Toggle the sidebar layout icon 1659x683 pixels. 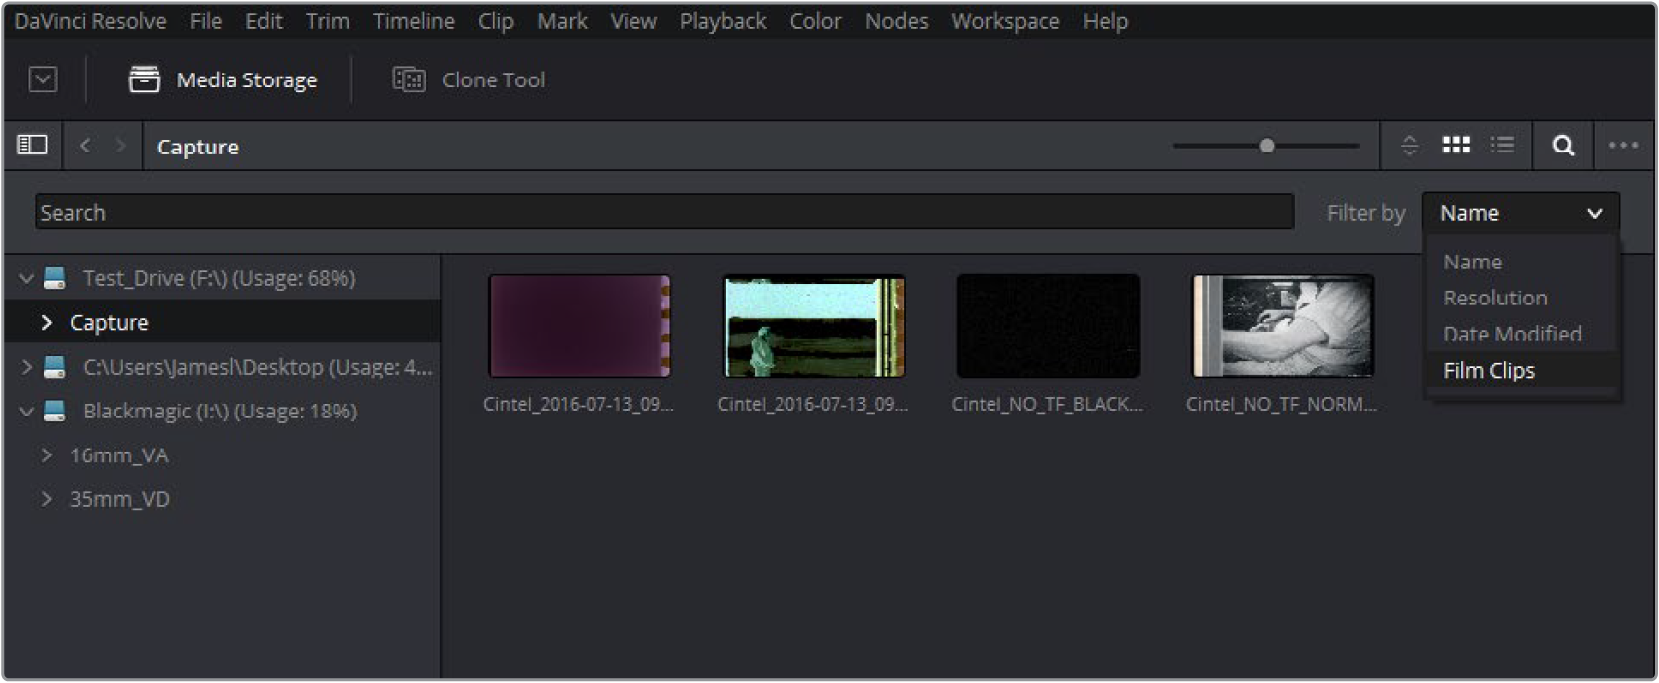(33, 145)
